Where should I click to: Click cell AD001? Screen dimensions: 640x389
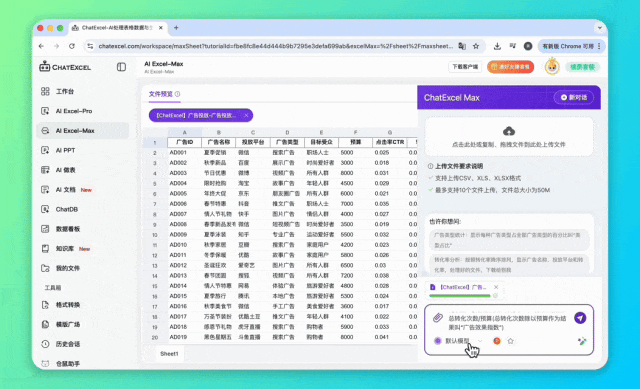click(x=184, y=153)
